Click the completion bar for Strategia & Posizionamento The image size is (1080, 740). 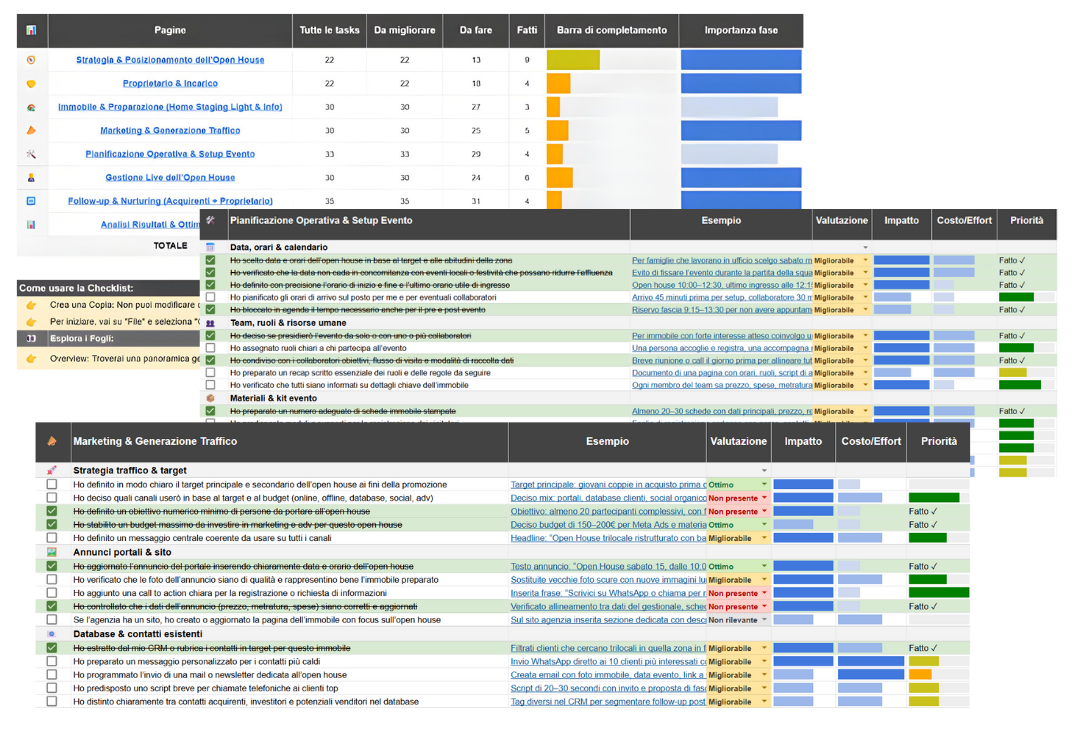click(574, 60)
